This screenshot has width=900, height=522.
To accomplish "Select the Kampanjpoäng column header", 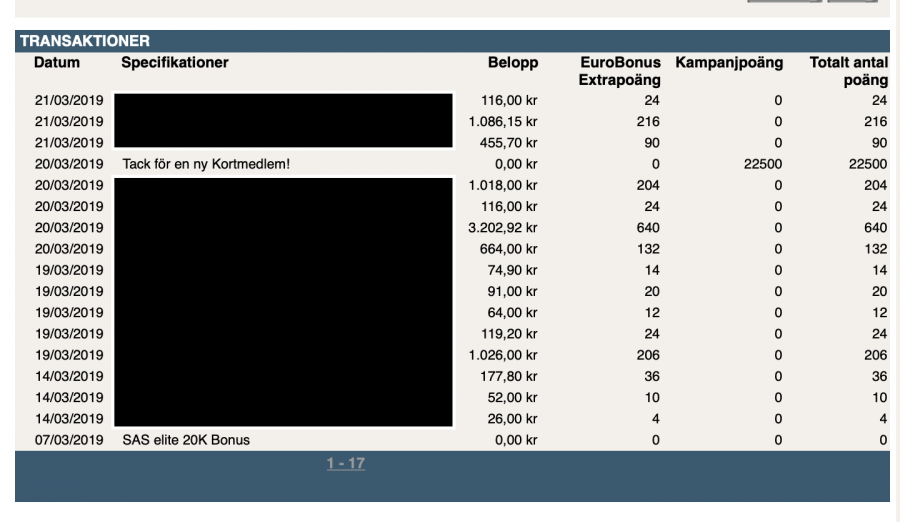I will coord(729,63).
